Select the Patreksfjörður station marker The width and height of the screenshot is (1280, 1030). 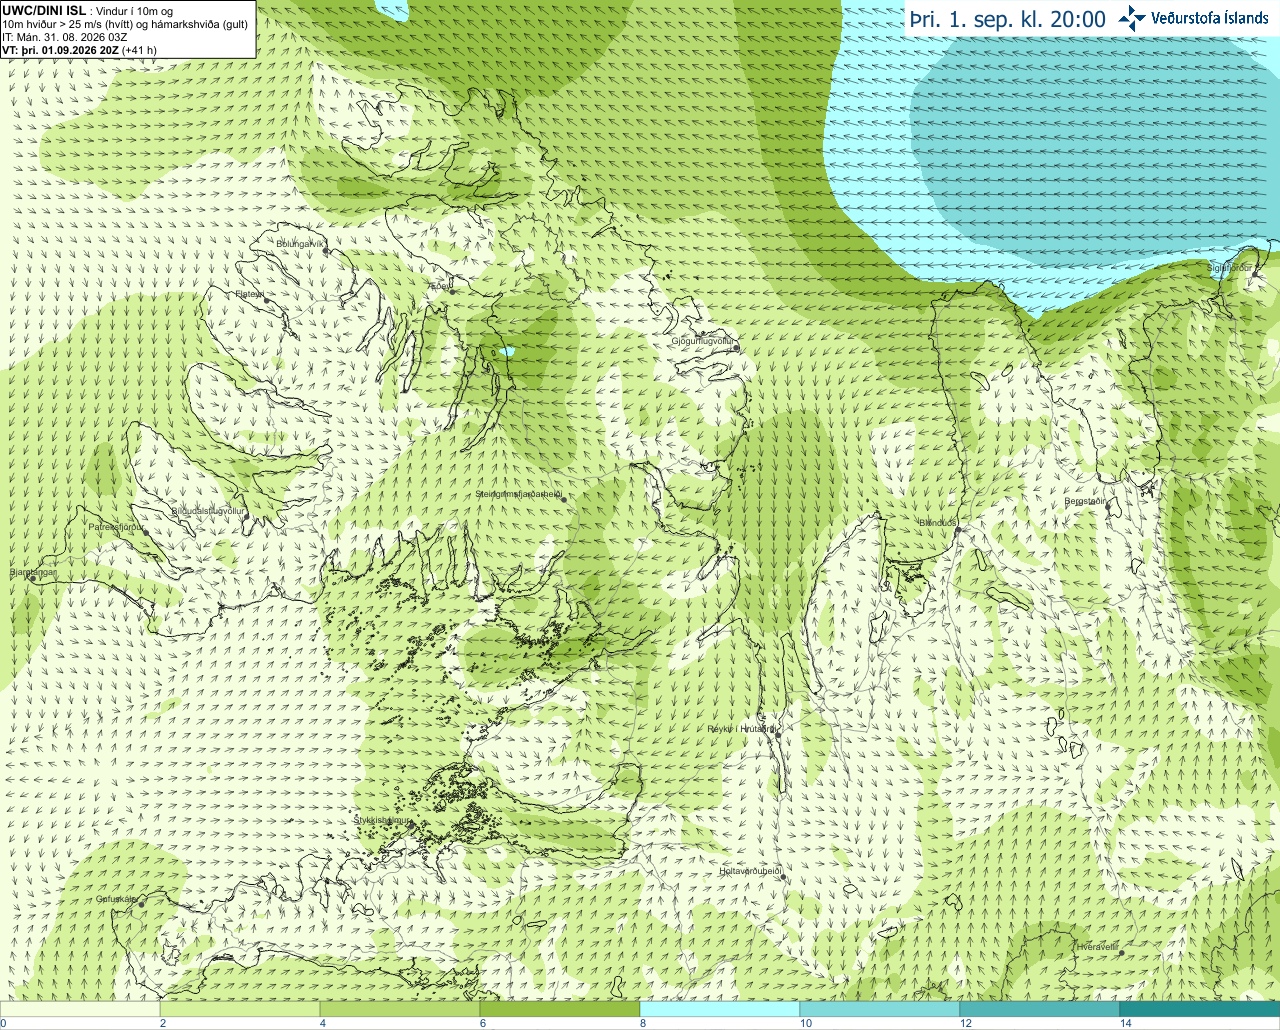(143, 530)
